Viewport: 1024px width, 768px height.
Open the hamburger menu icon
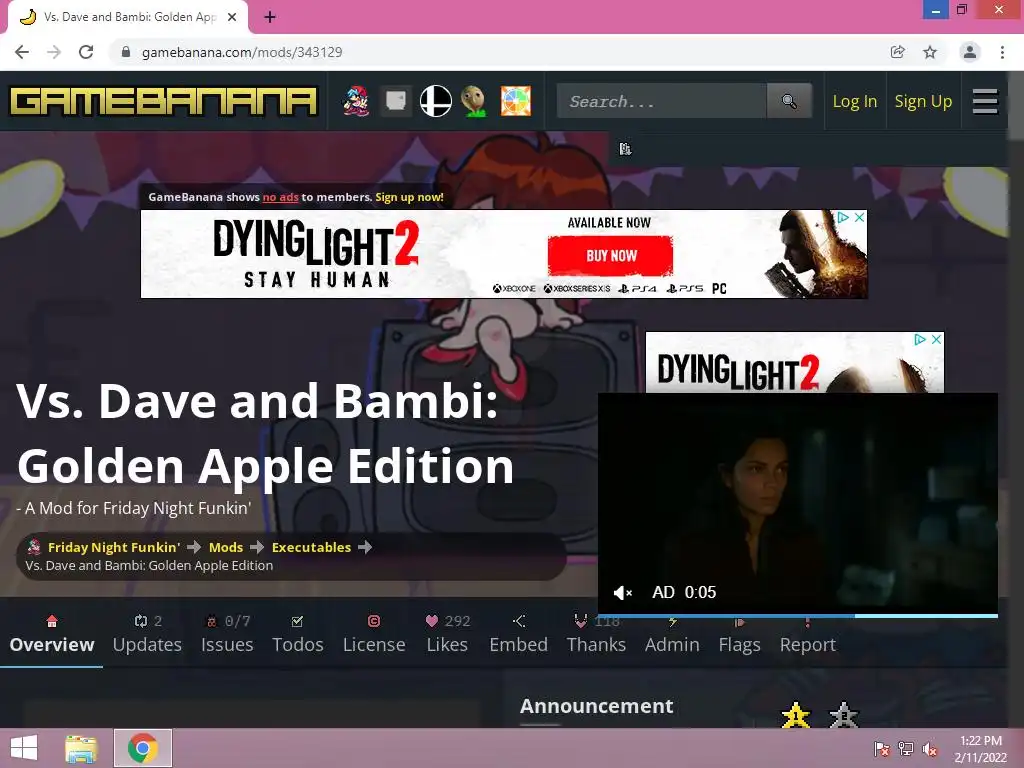tap(985, 101)
